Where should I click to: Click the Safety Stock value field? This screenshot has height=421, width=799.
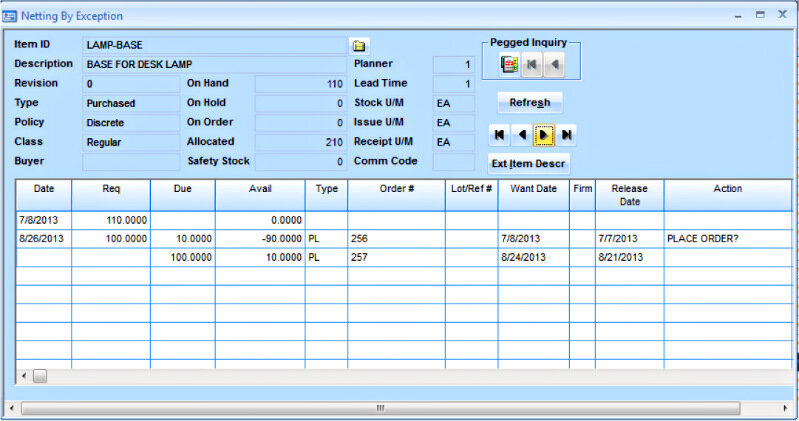coord(300,161)
